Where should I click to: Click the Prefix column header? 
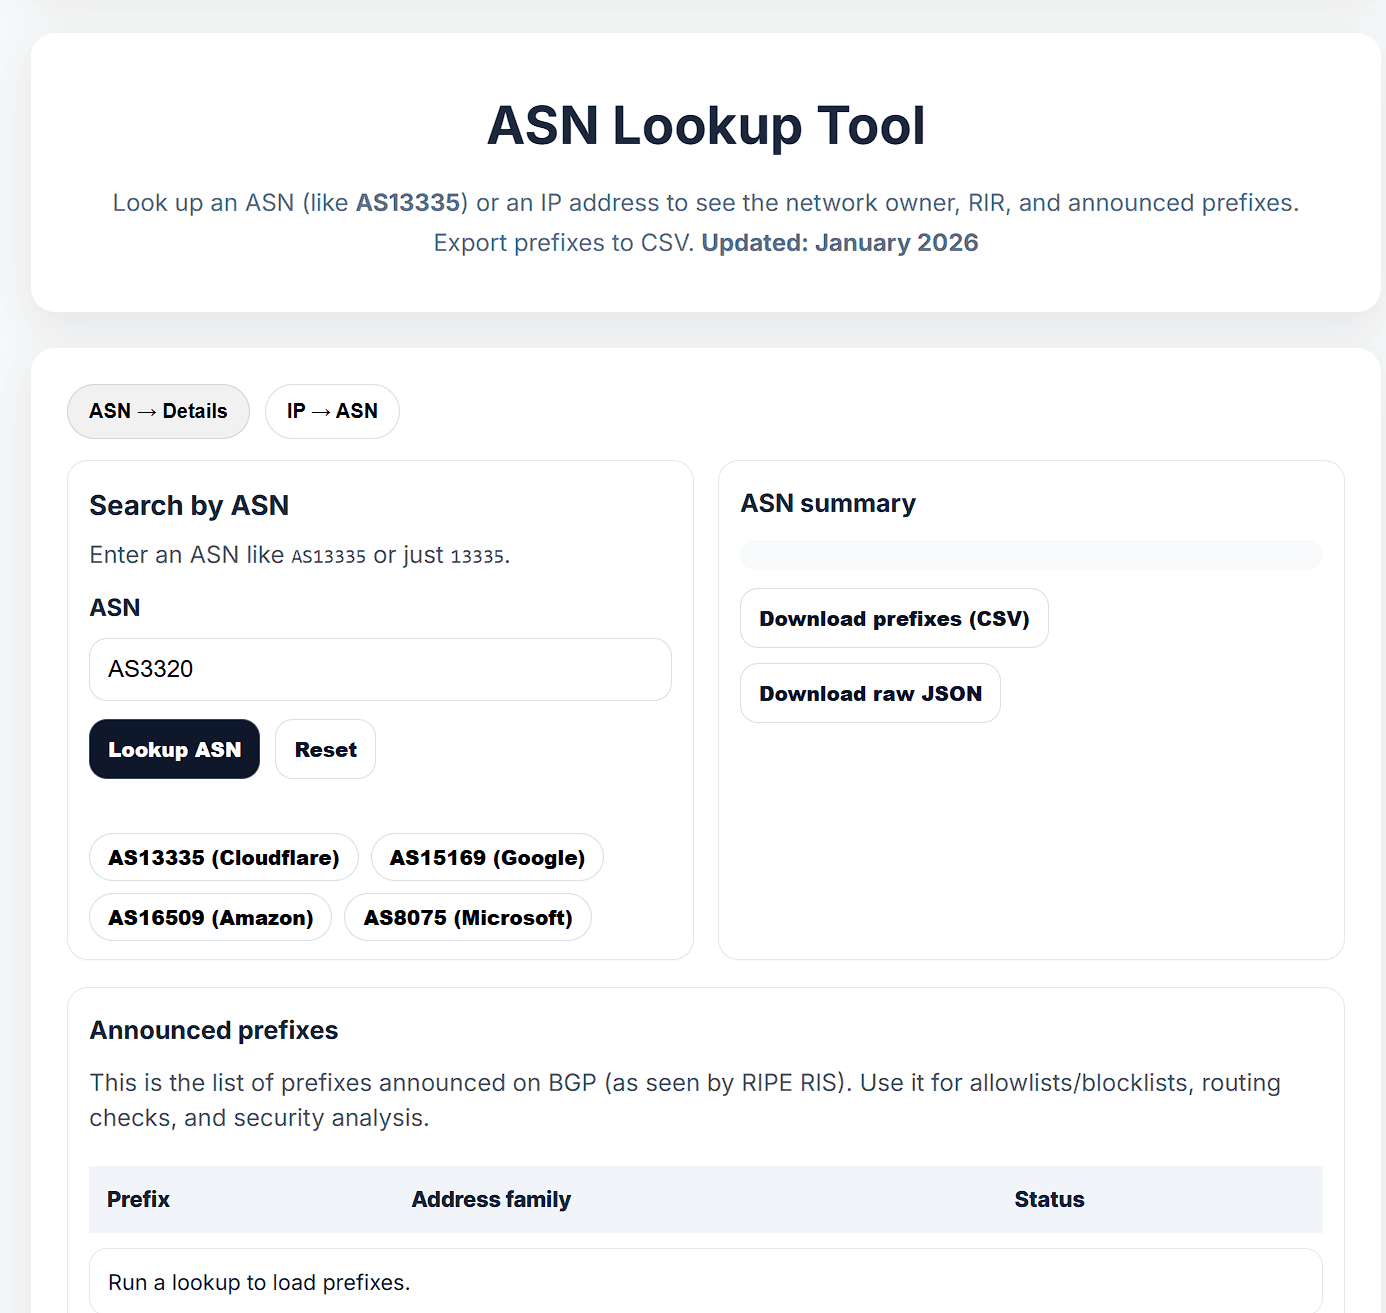click(138, 1199)
